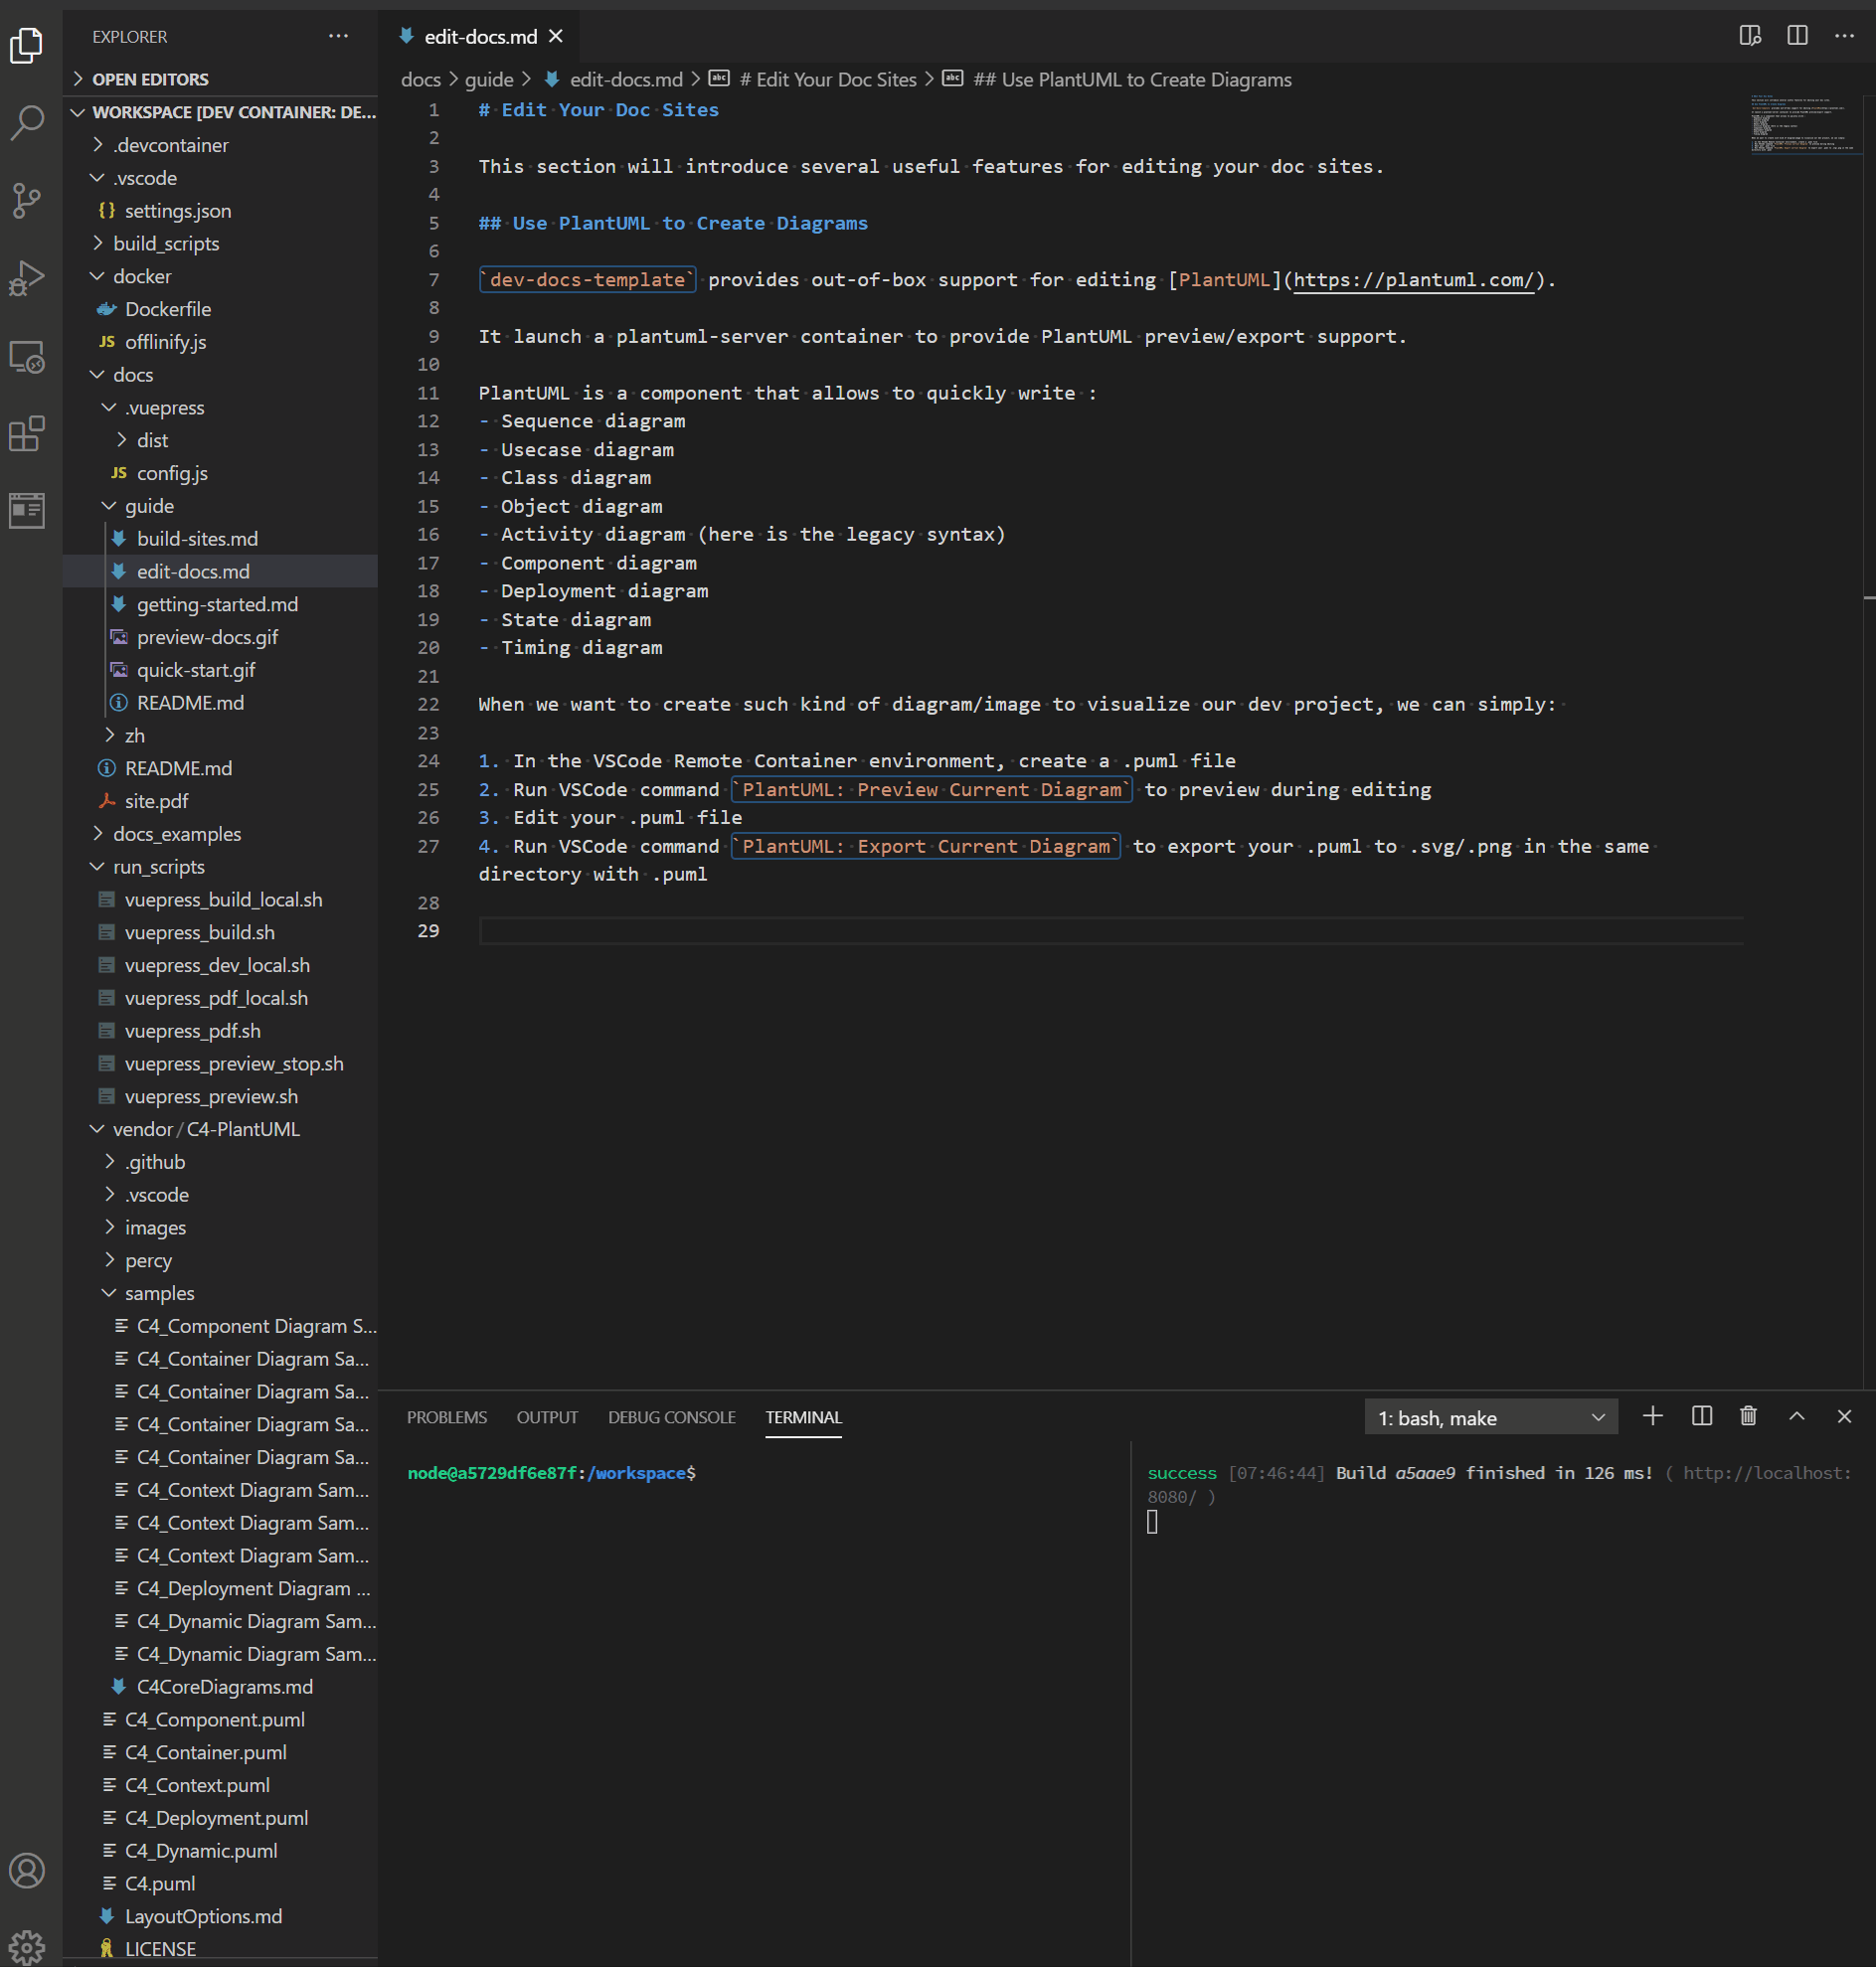Click the split editor right icon
This screenshot has height=1967, width=1876.
[1797, 36]
